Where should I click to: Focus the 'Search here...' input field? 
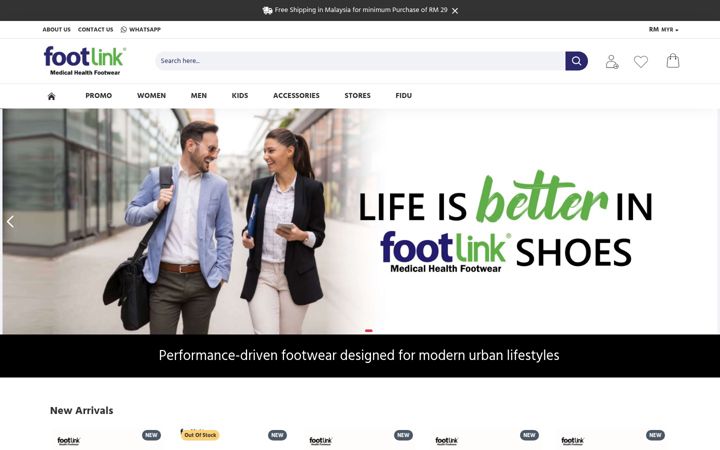point(360,61)
